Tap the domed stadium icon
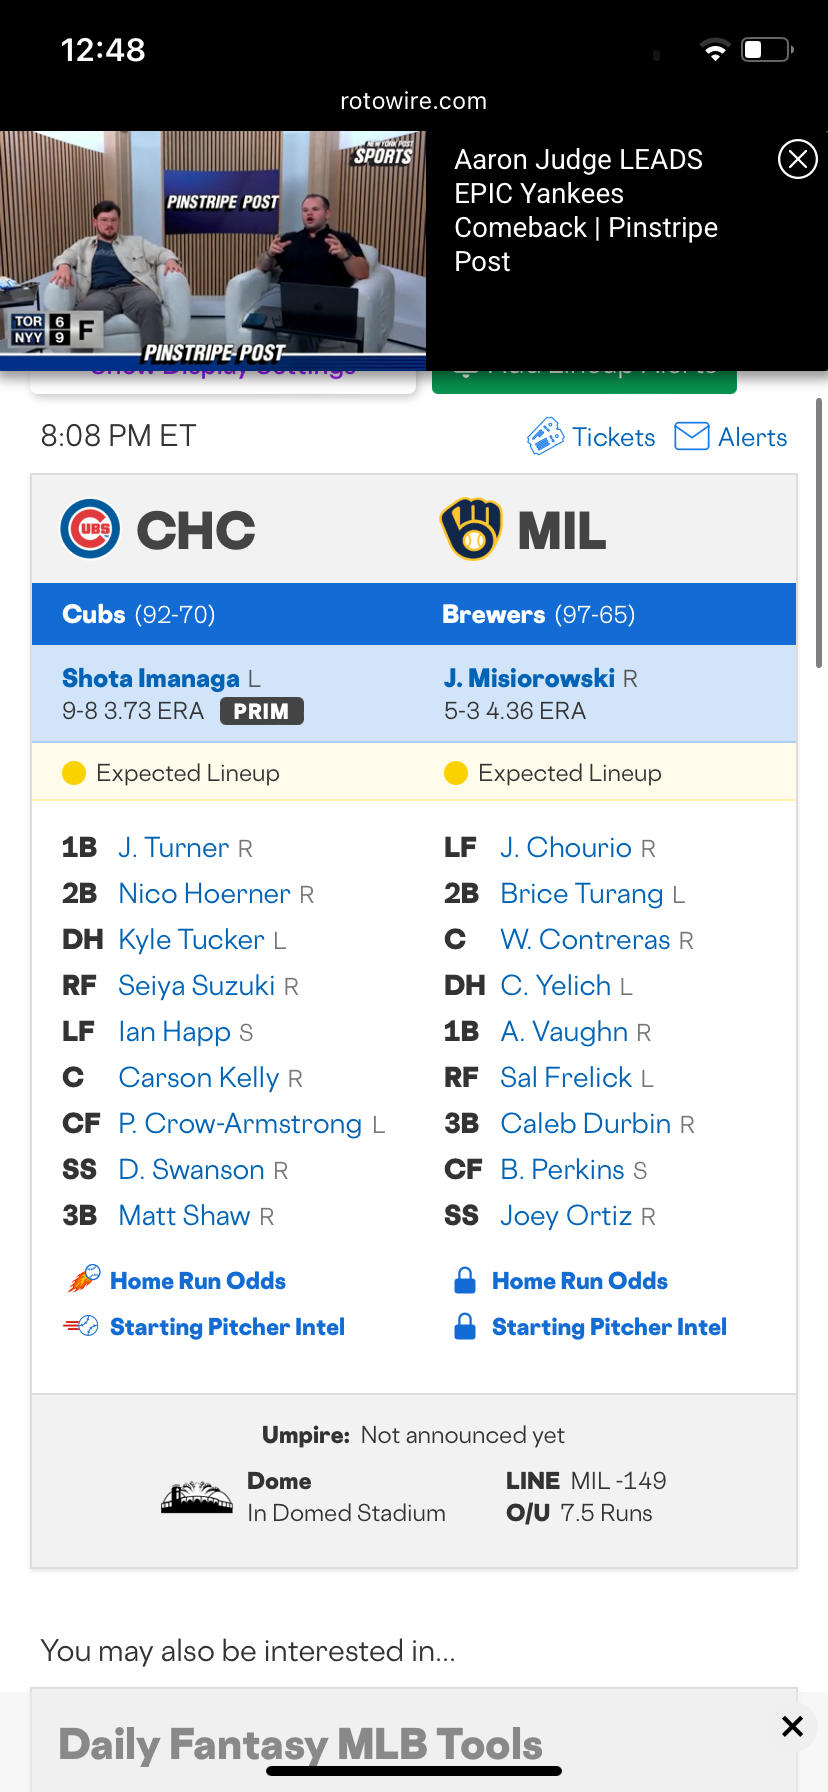The height and width of the screenshot is (1792, 828). 197,1497
